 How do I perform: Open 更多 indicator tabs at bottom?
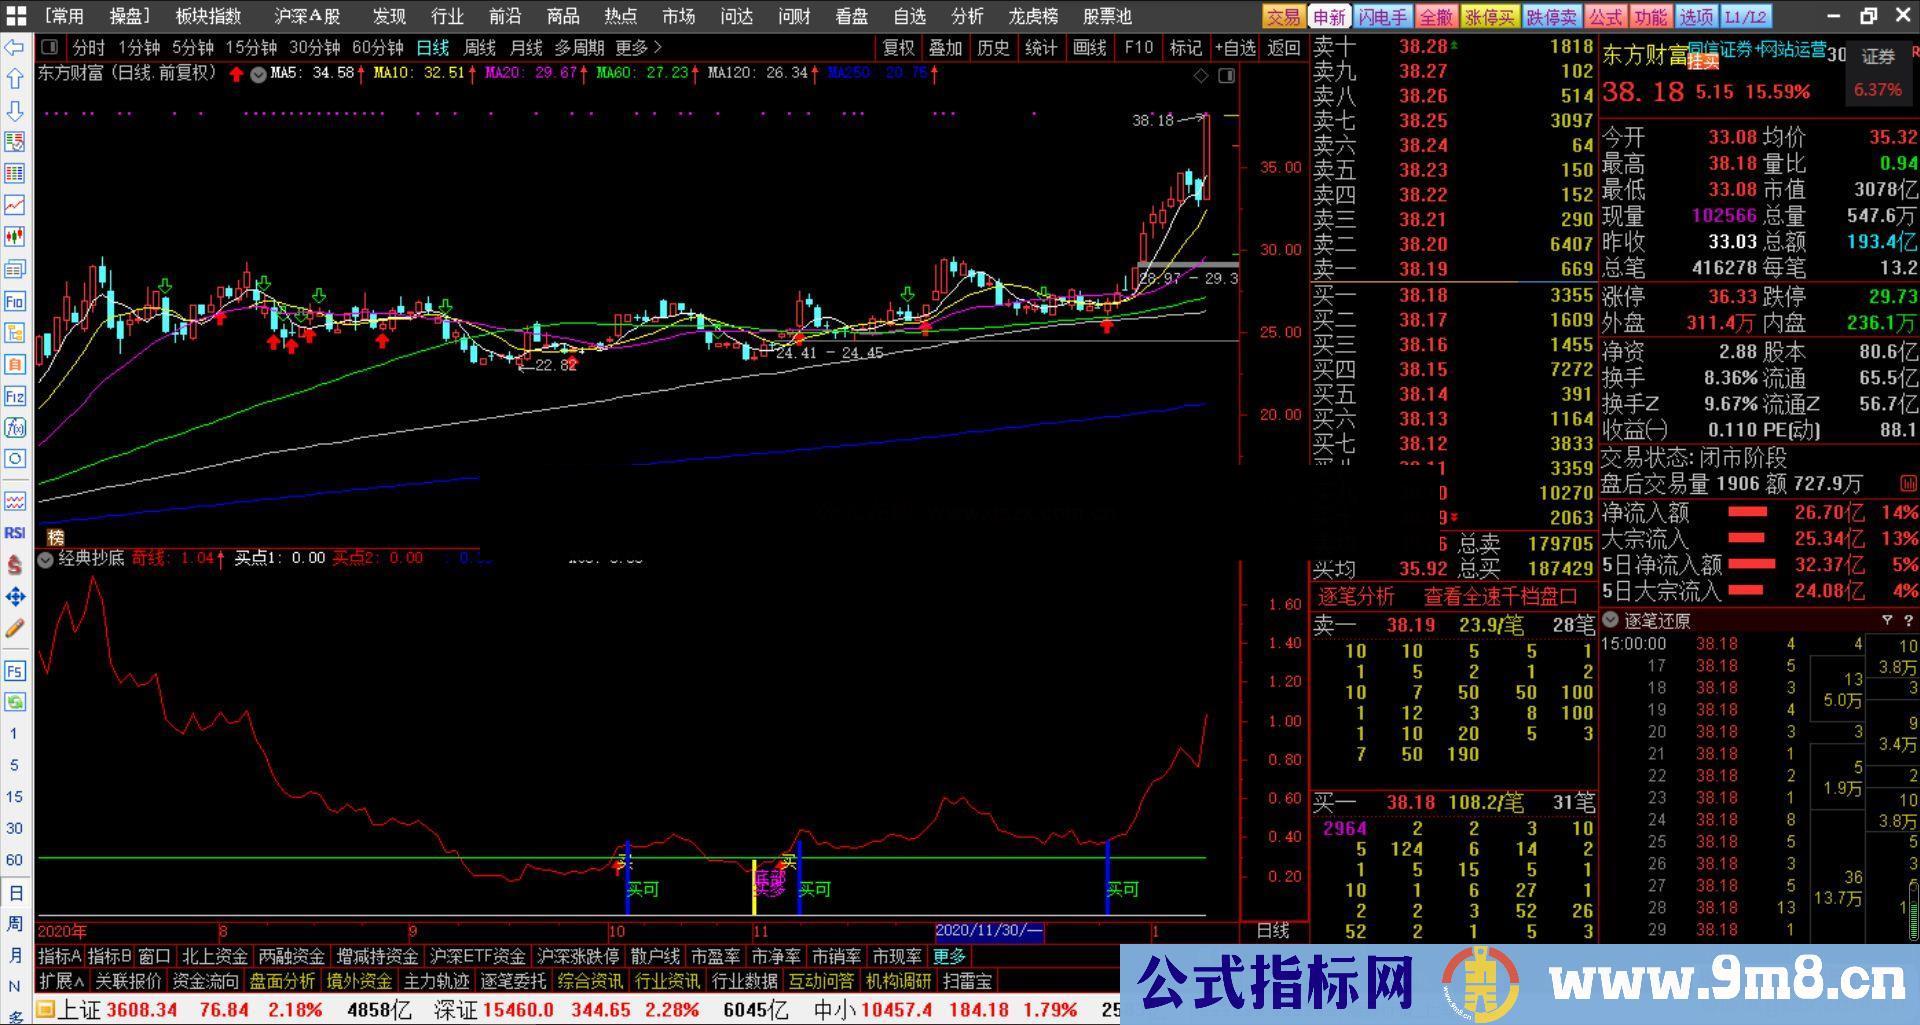coord(949,957)
